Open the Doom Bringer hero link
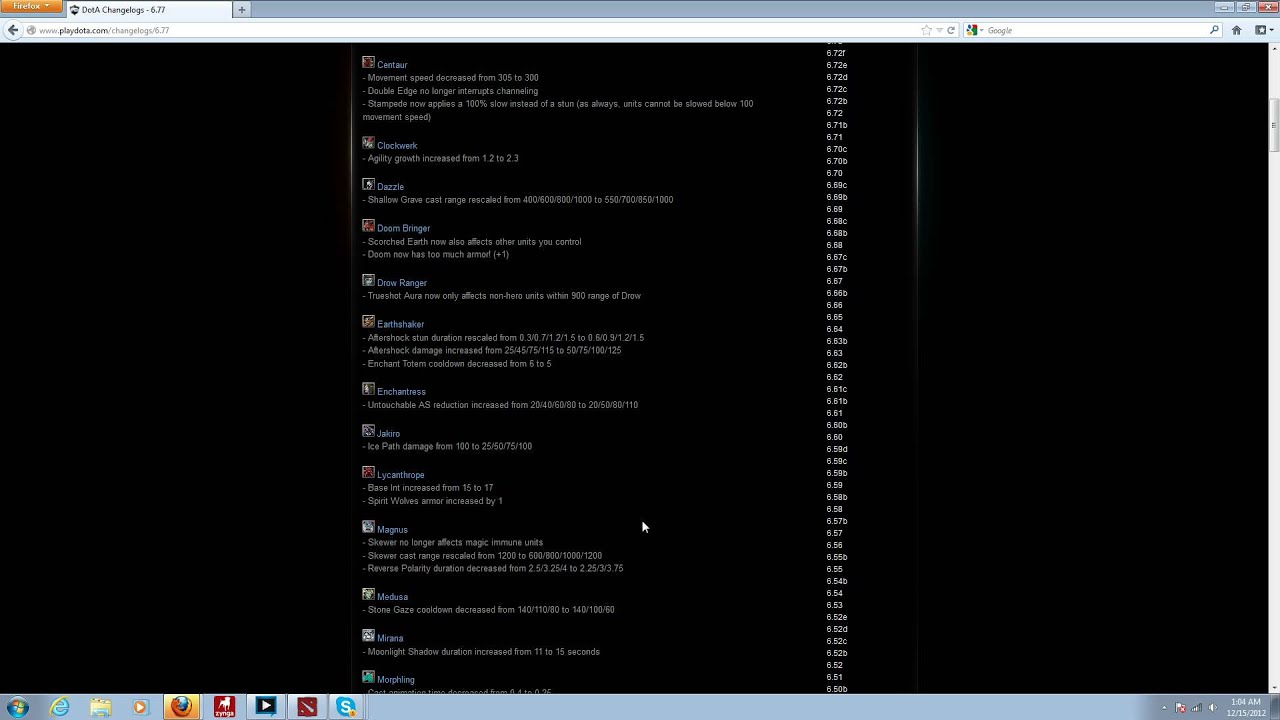The width and height of the screenshot is (1280, 720). point(403,228)
